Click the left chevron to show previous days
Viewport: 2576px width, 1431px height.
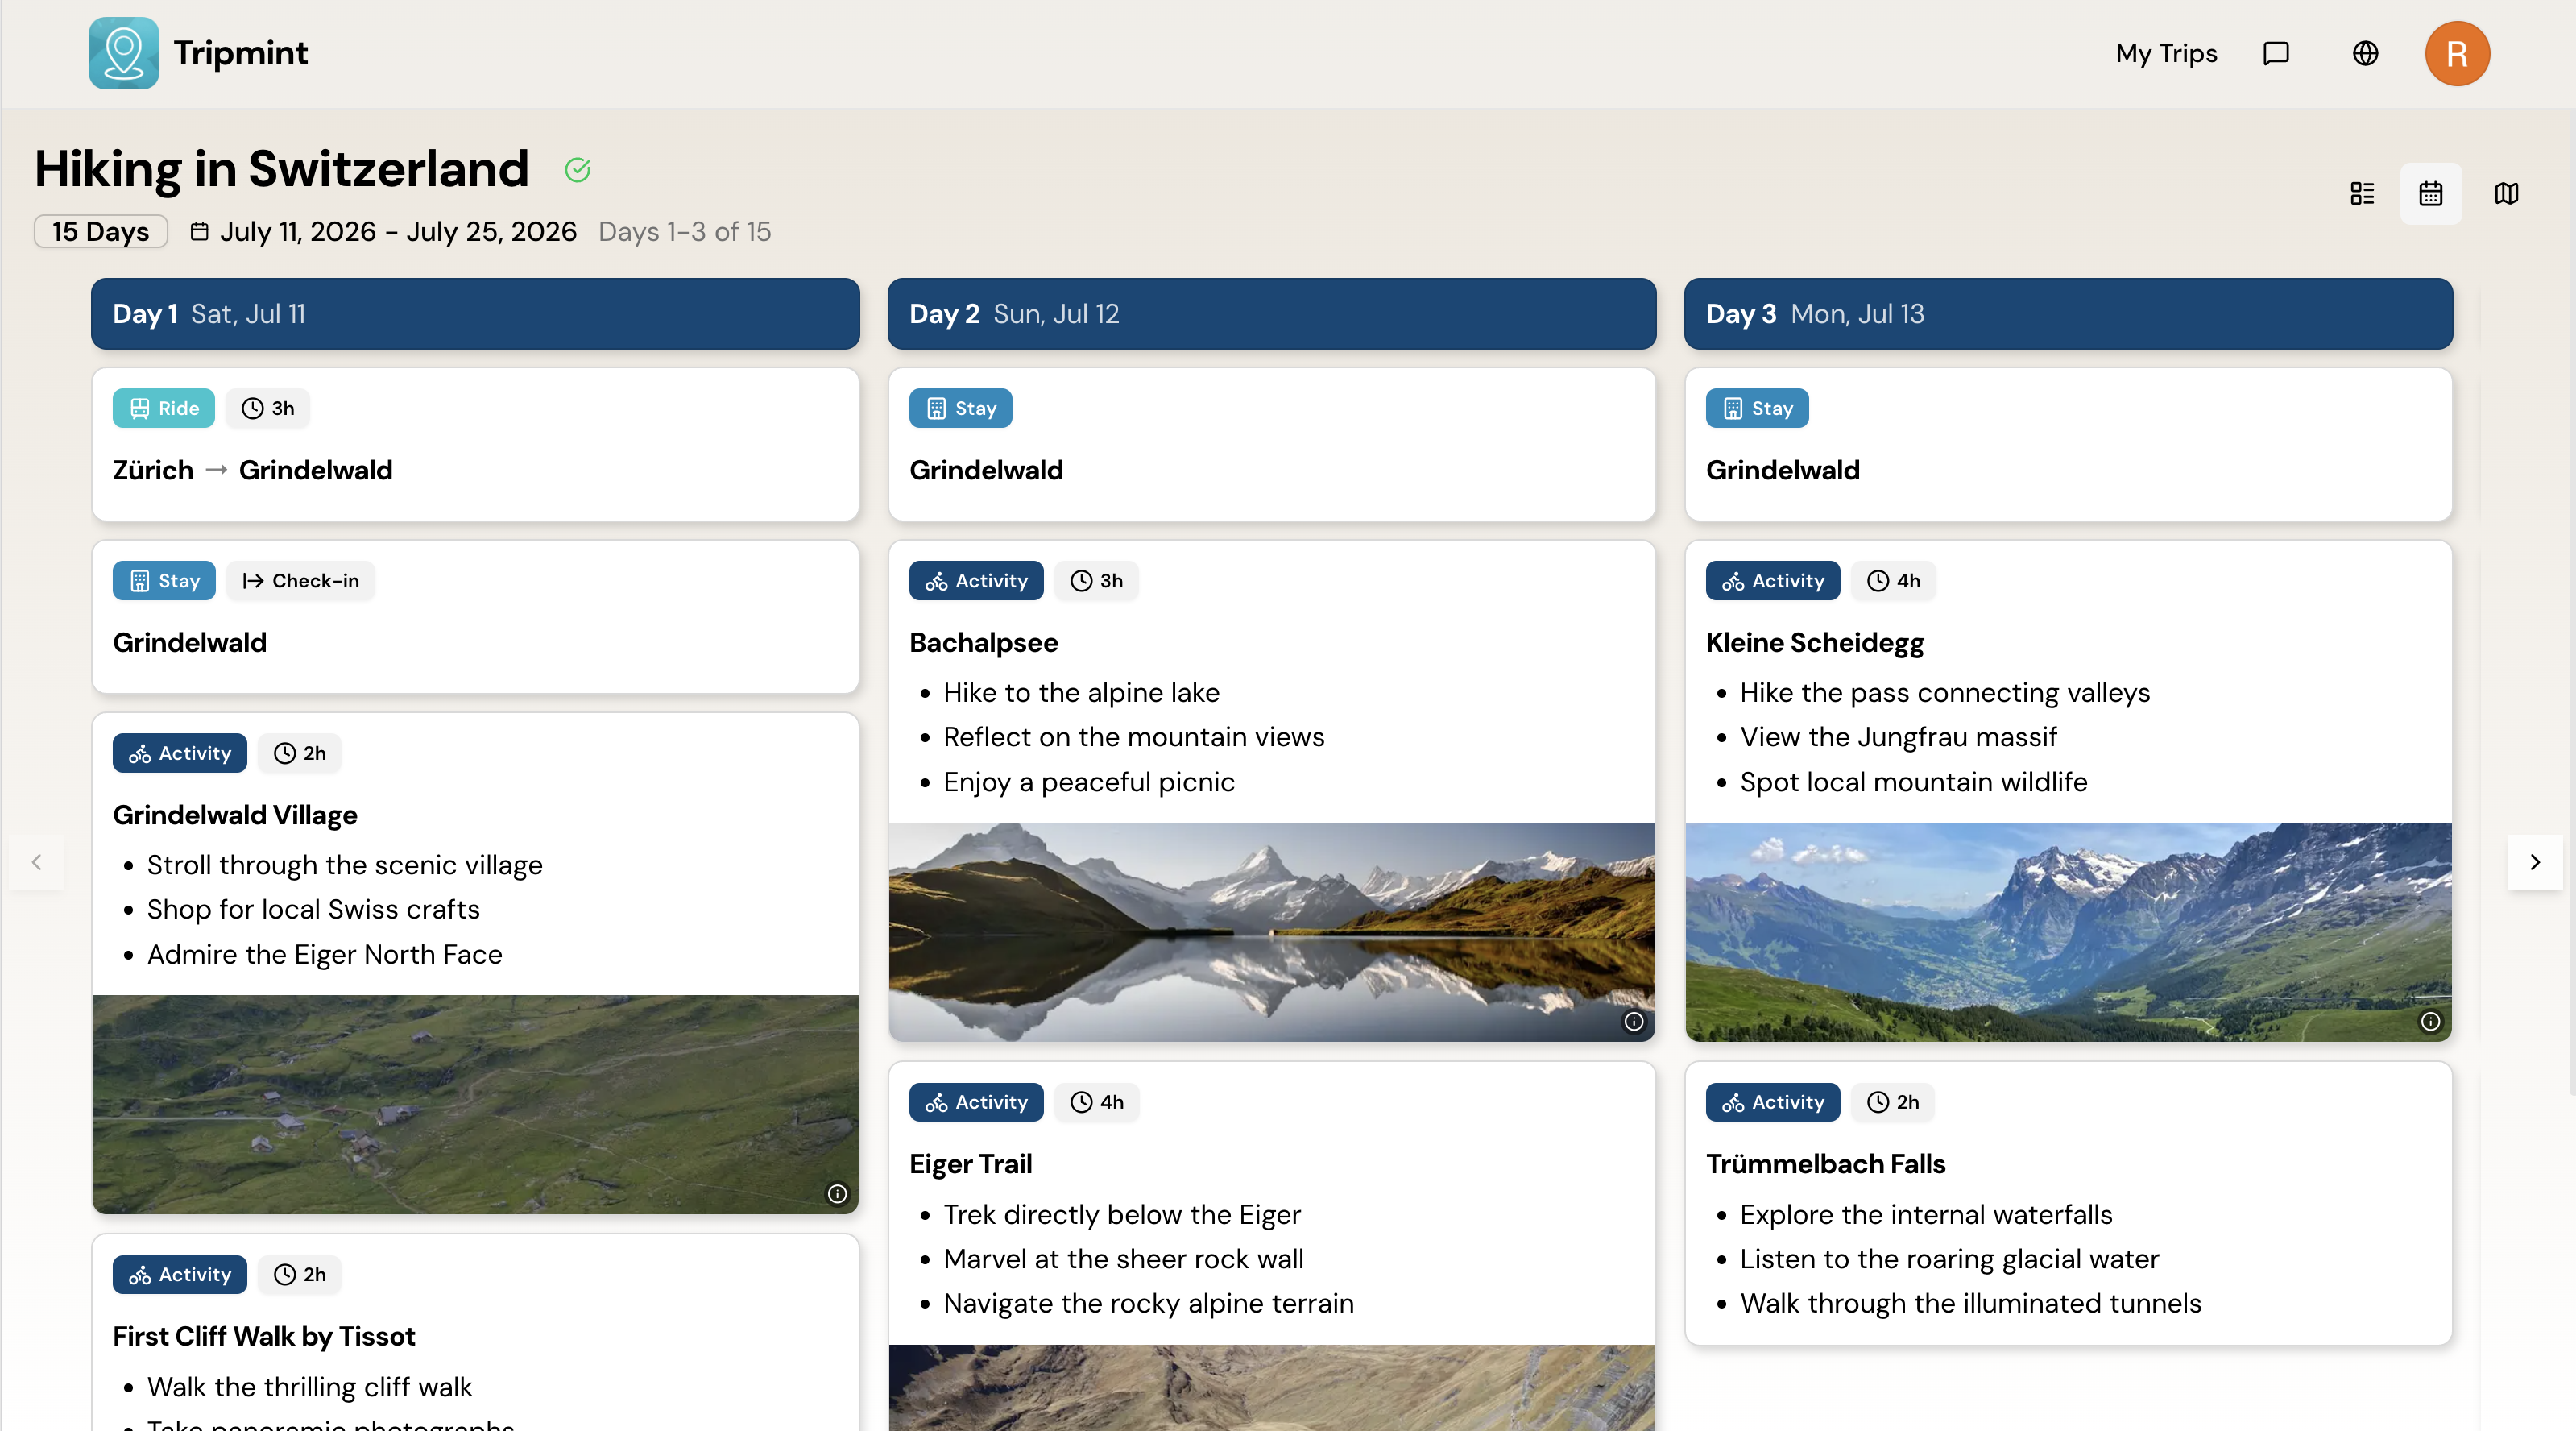pos(37,862)
